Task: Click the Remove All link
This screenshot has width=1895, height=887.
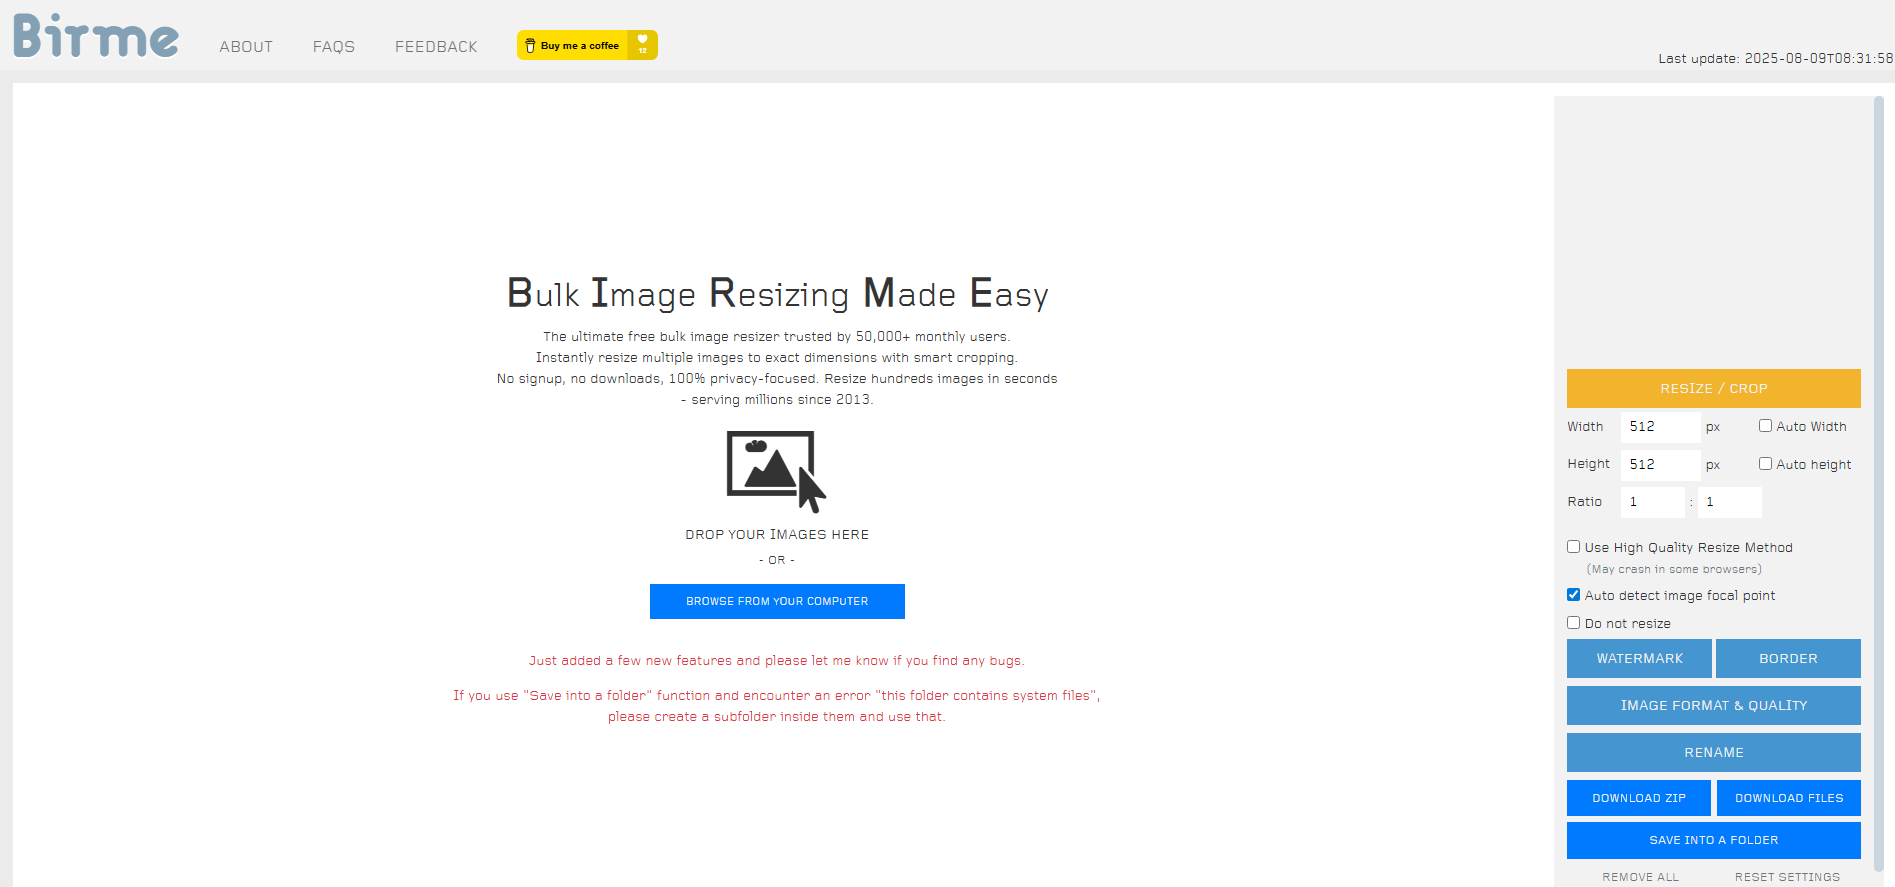Action: coord(1640,877)
